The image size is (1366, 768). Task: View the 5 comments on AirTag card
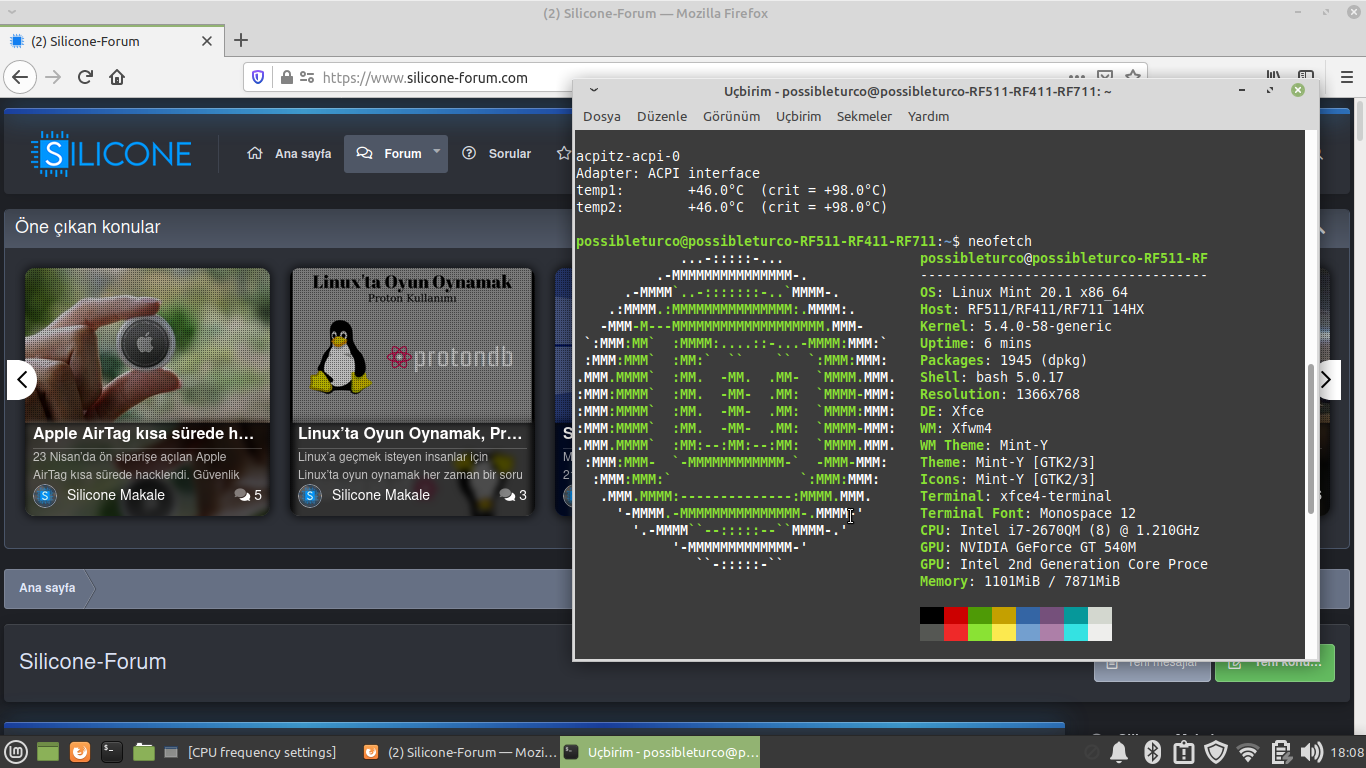(x=248, y=495)
